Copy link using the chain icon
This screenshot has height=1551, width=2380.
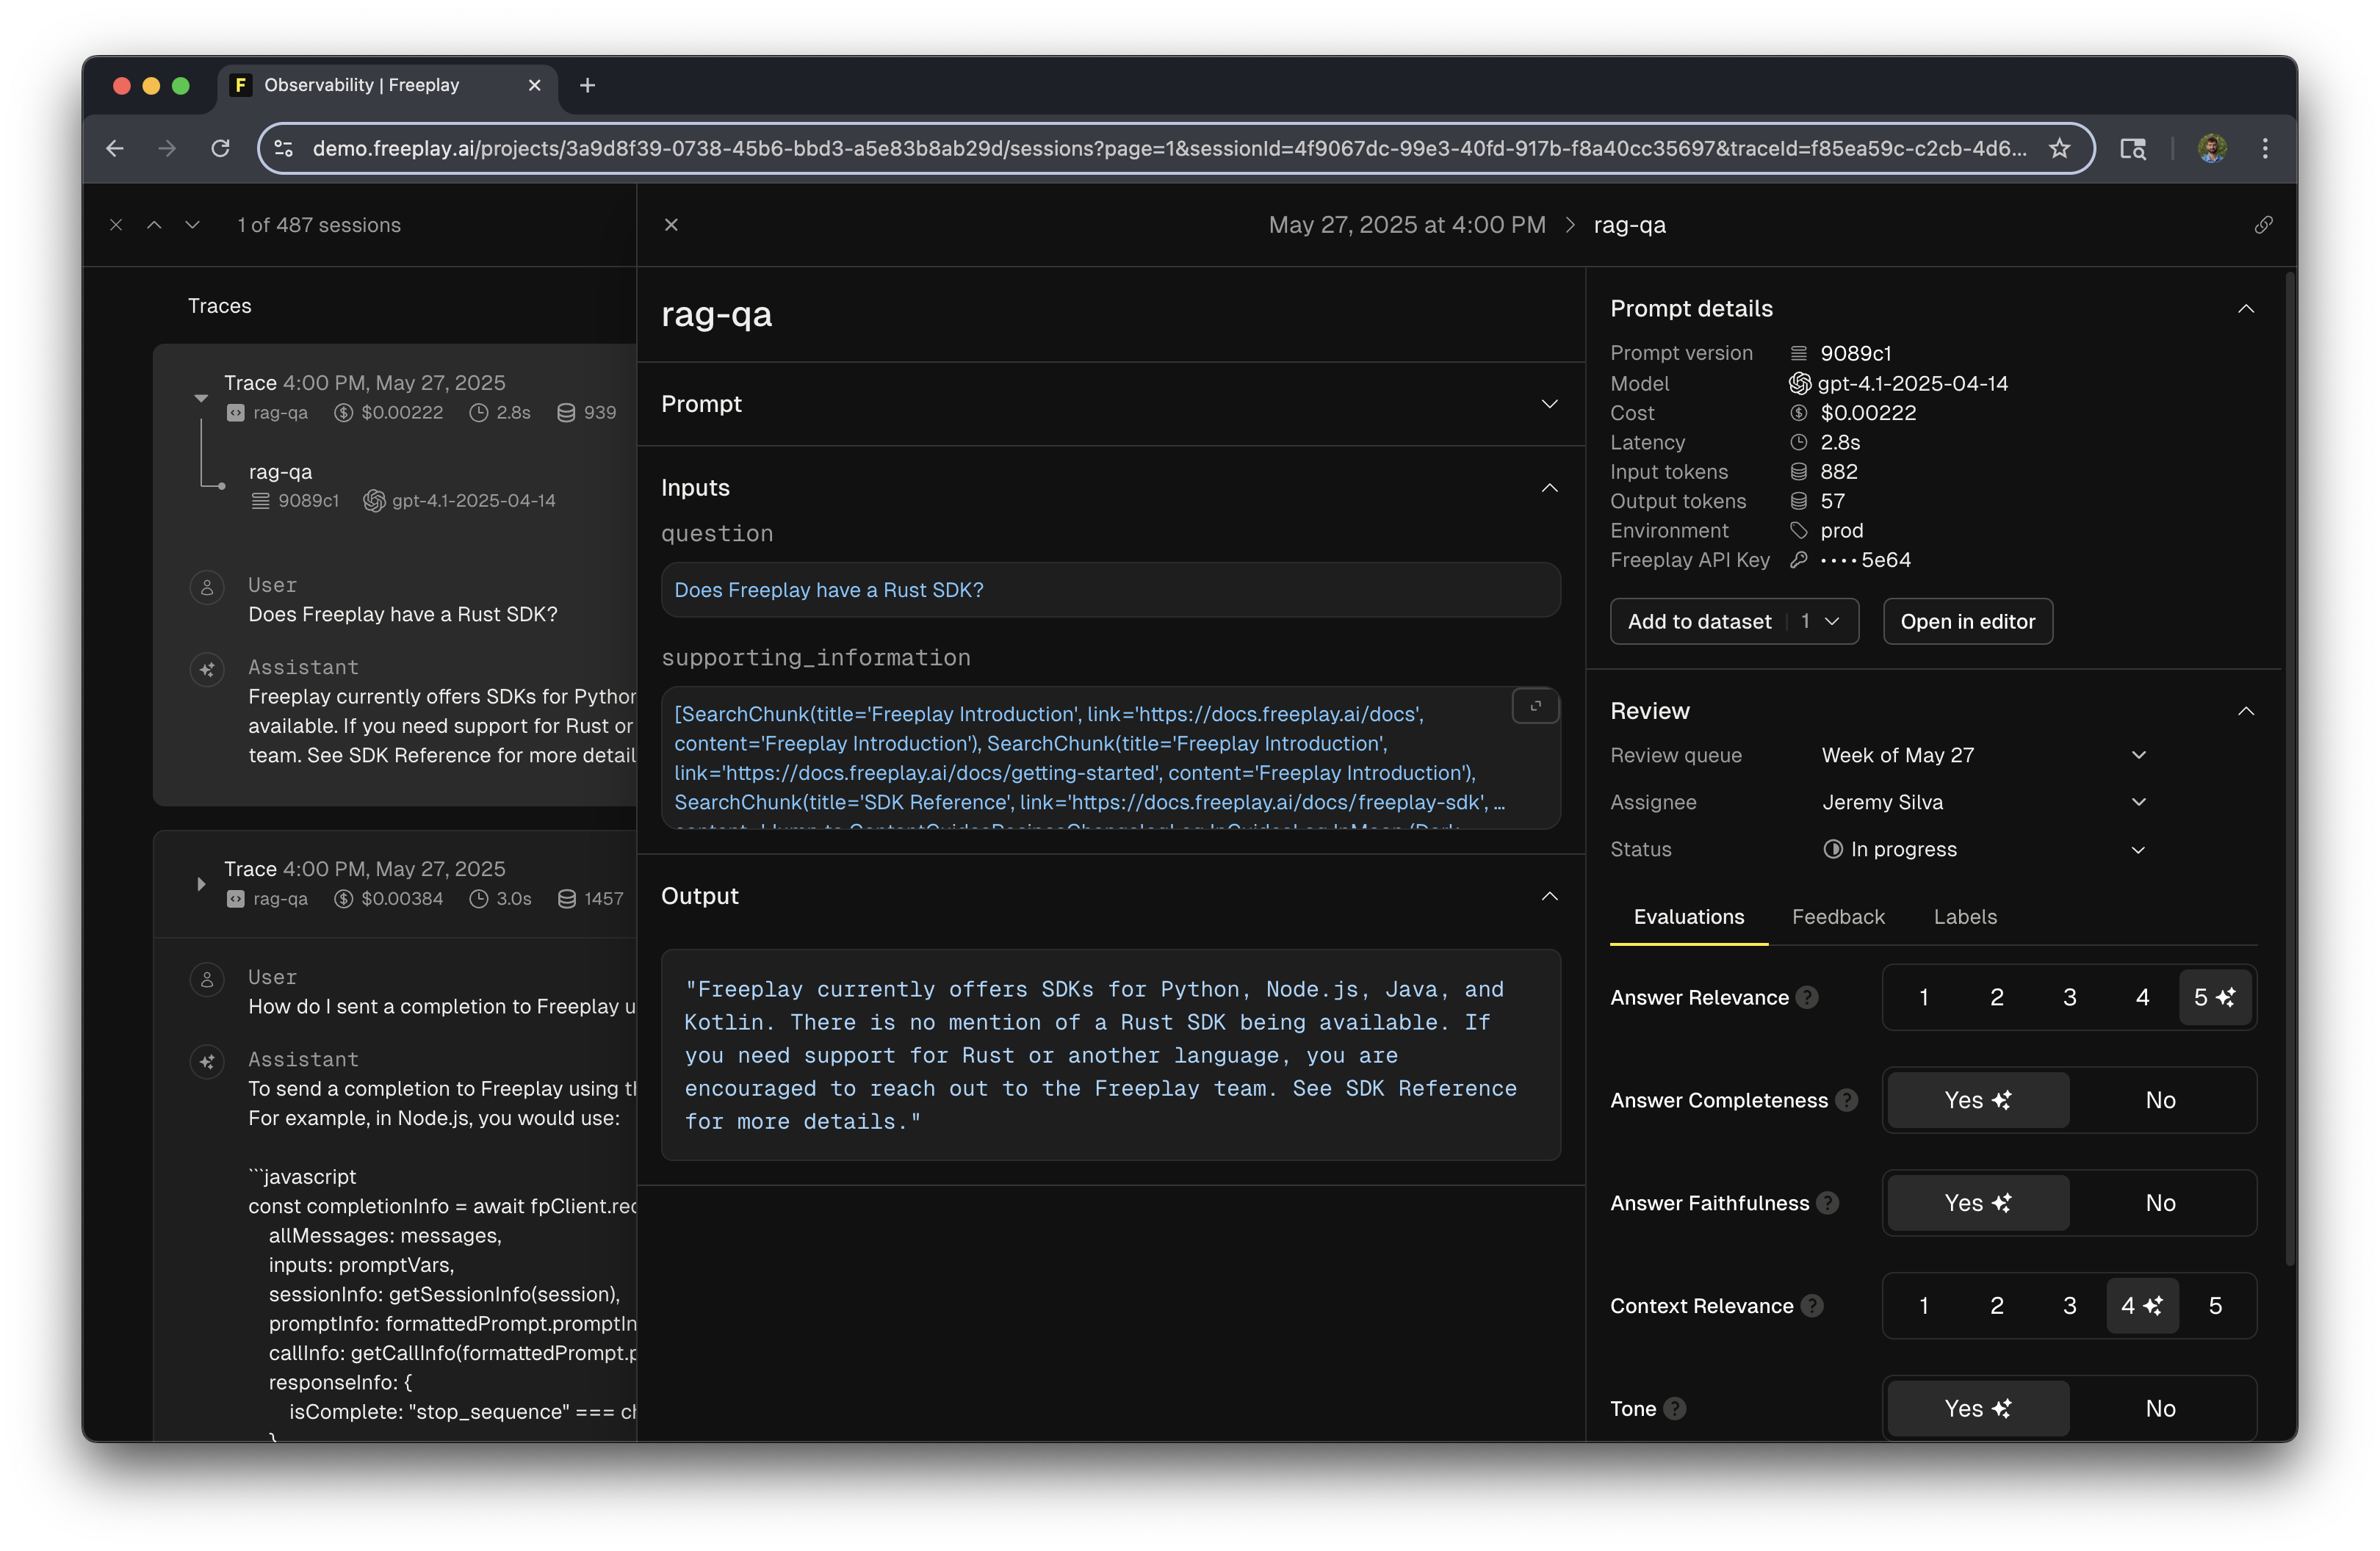[x=2263, y=225]
